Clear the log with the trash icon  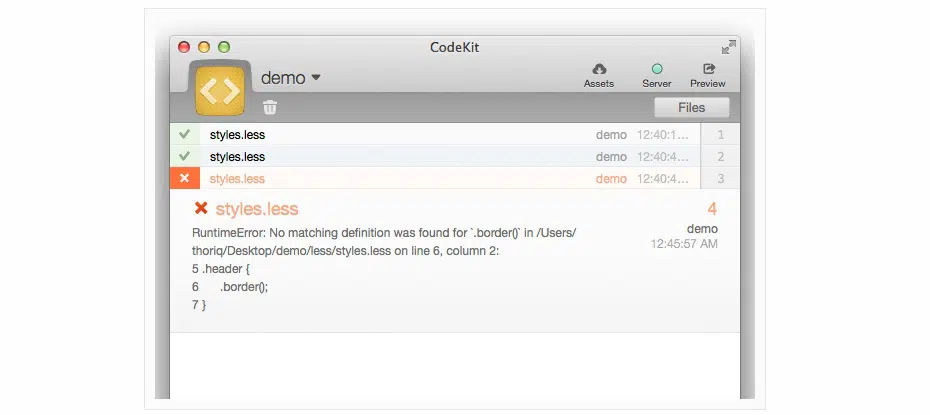[x=270, y=107]
